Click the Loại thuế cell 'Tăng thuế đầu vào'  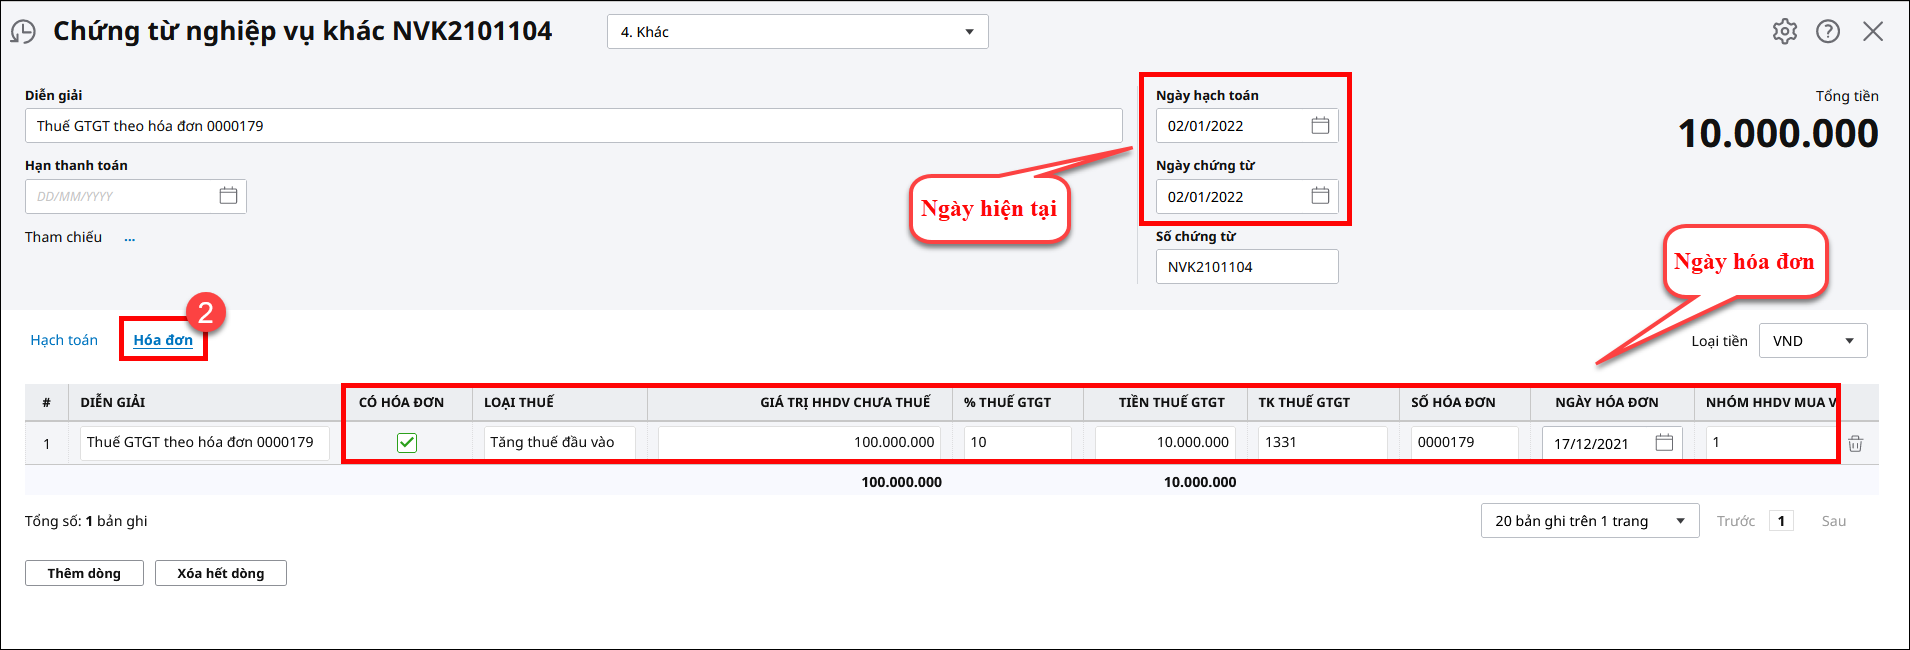(558, 442)
